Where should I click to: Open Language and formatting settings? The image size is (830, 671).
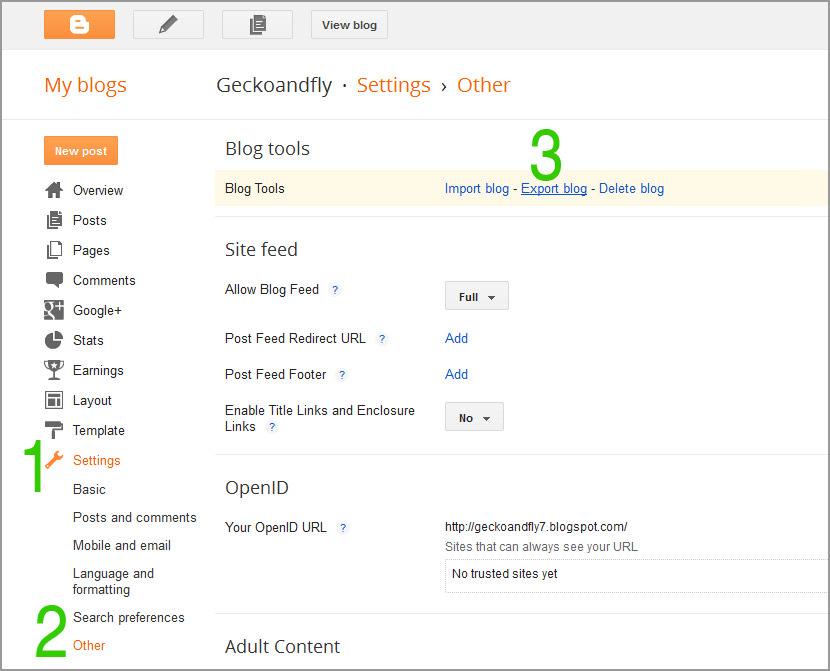tap(113, 582)
